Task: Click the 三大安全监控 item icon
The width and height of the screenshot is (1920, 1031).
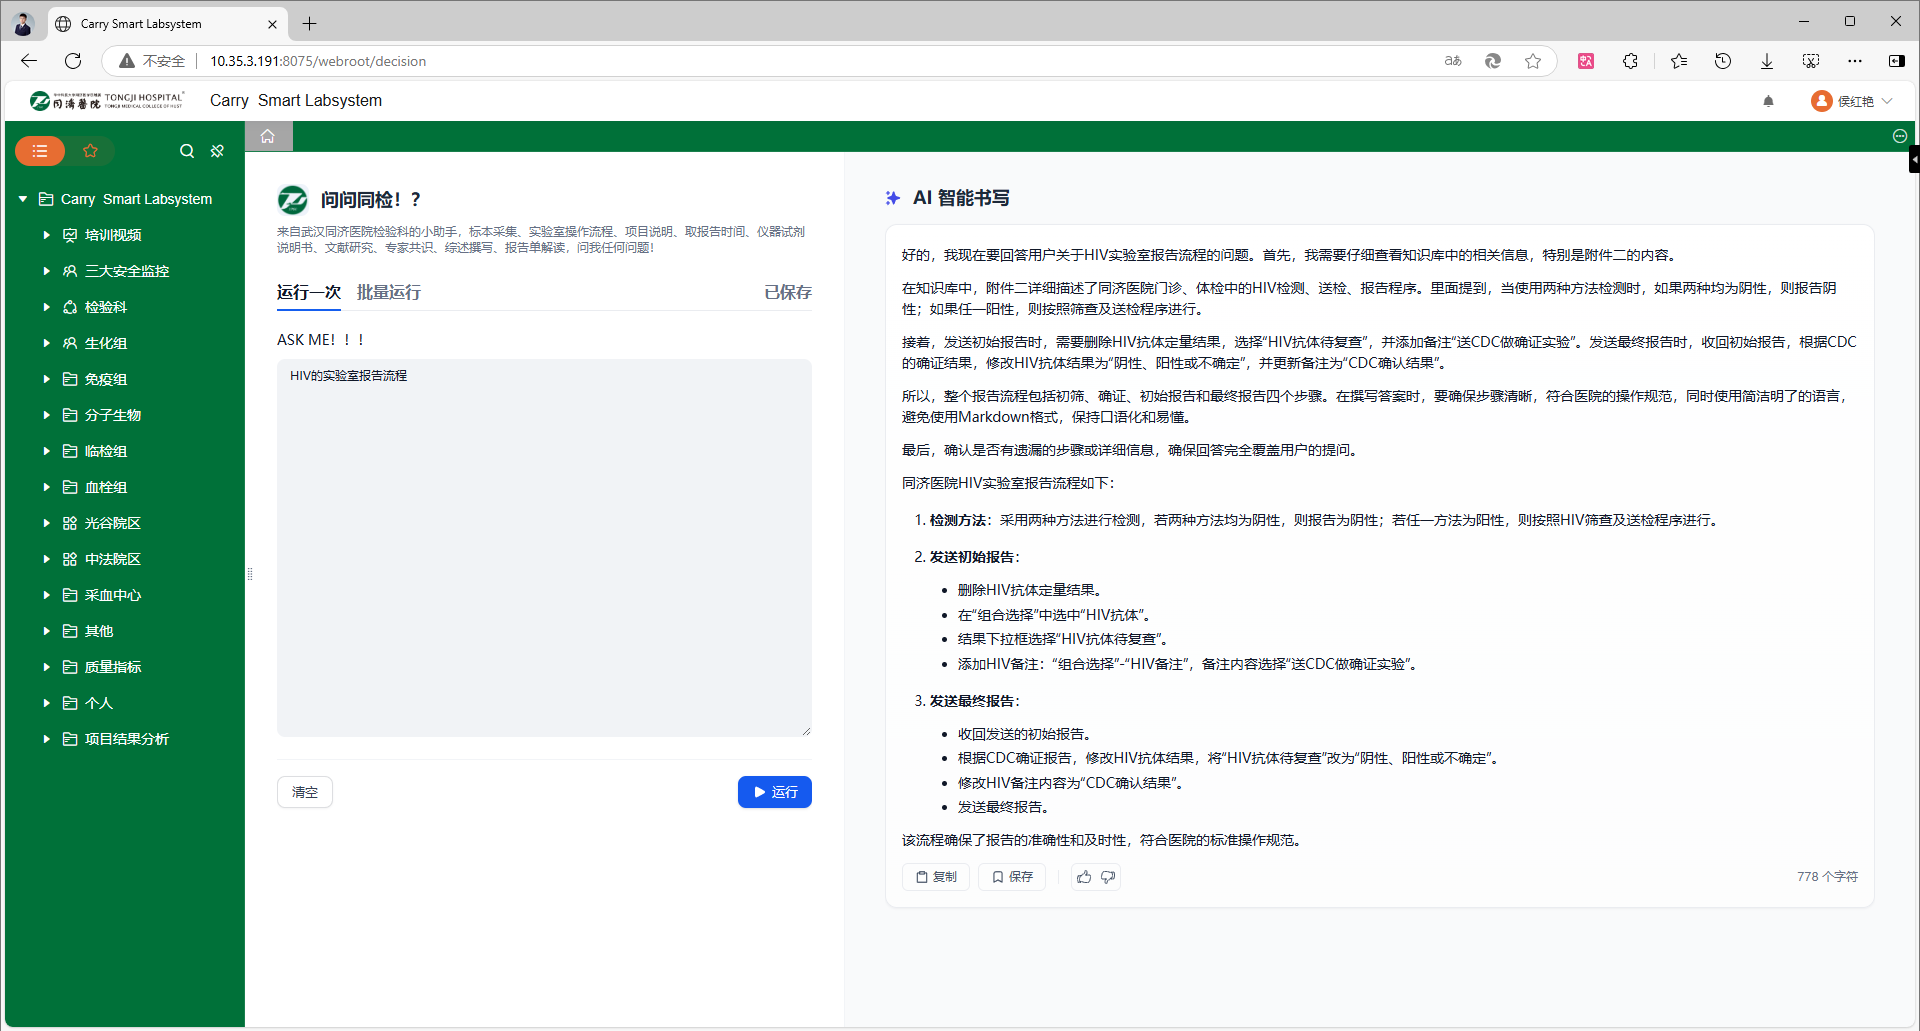Action: click(x=70, y=271)
